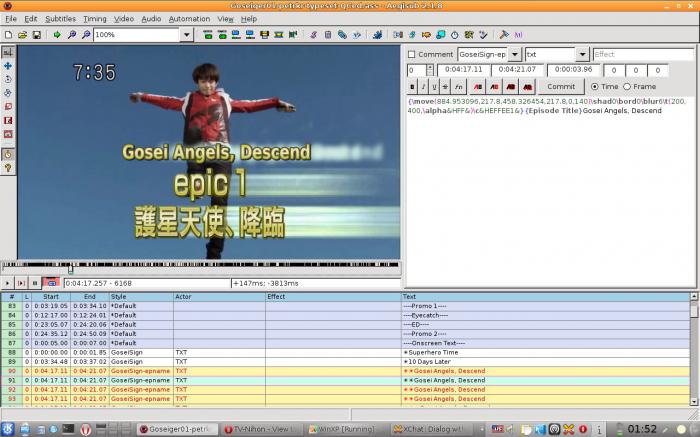Open visual typesetting help icon
This screenshot has width=700, height=437.
[8, 168]
